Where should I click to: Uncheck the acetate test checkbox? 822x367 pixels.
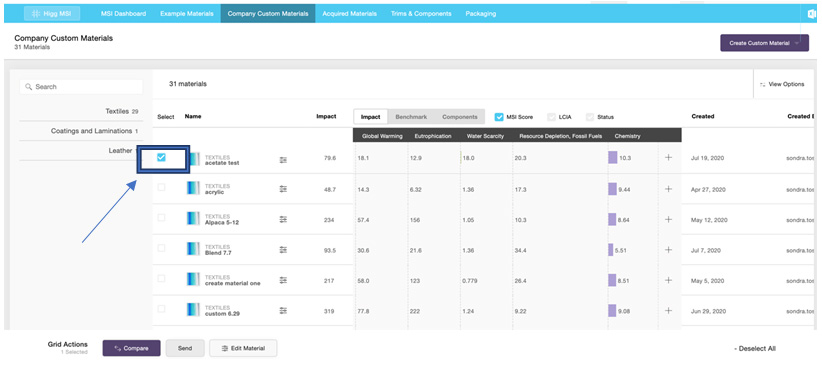(161, 157)
